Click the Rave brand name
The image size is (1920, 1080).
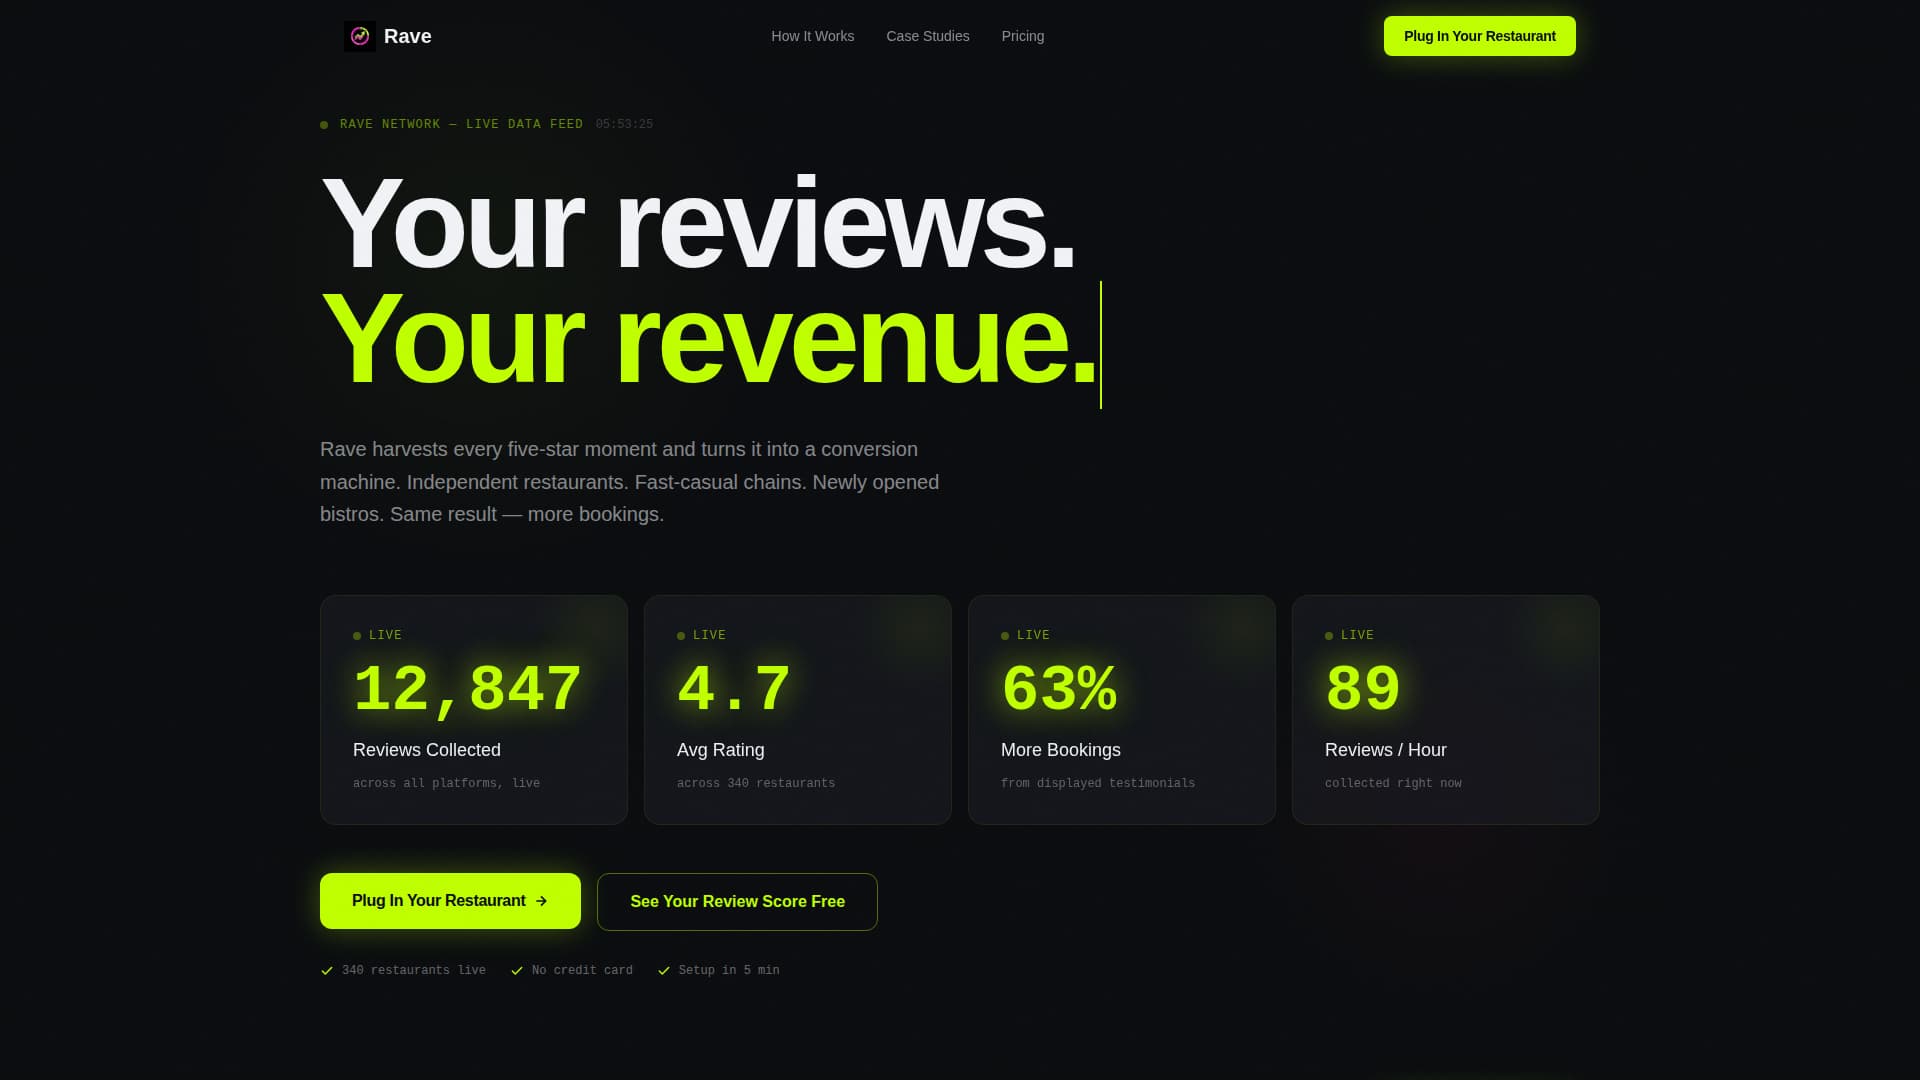click(408, 36)
